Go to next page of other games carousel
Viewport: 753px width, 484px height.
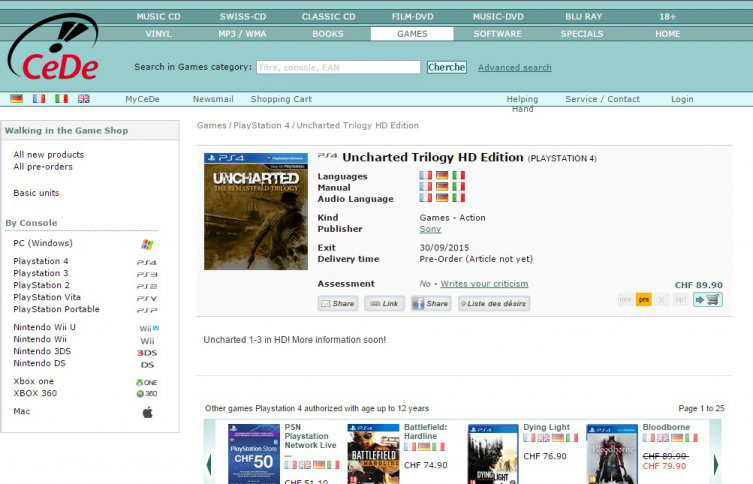tap(716, 464)
